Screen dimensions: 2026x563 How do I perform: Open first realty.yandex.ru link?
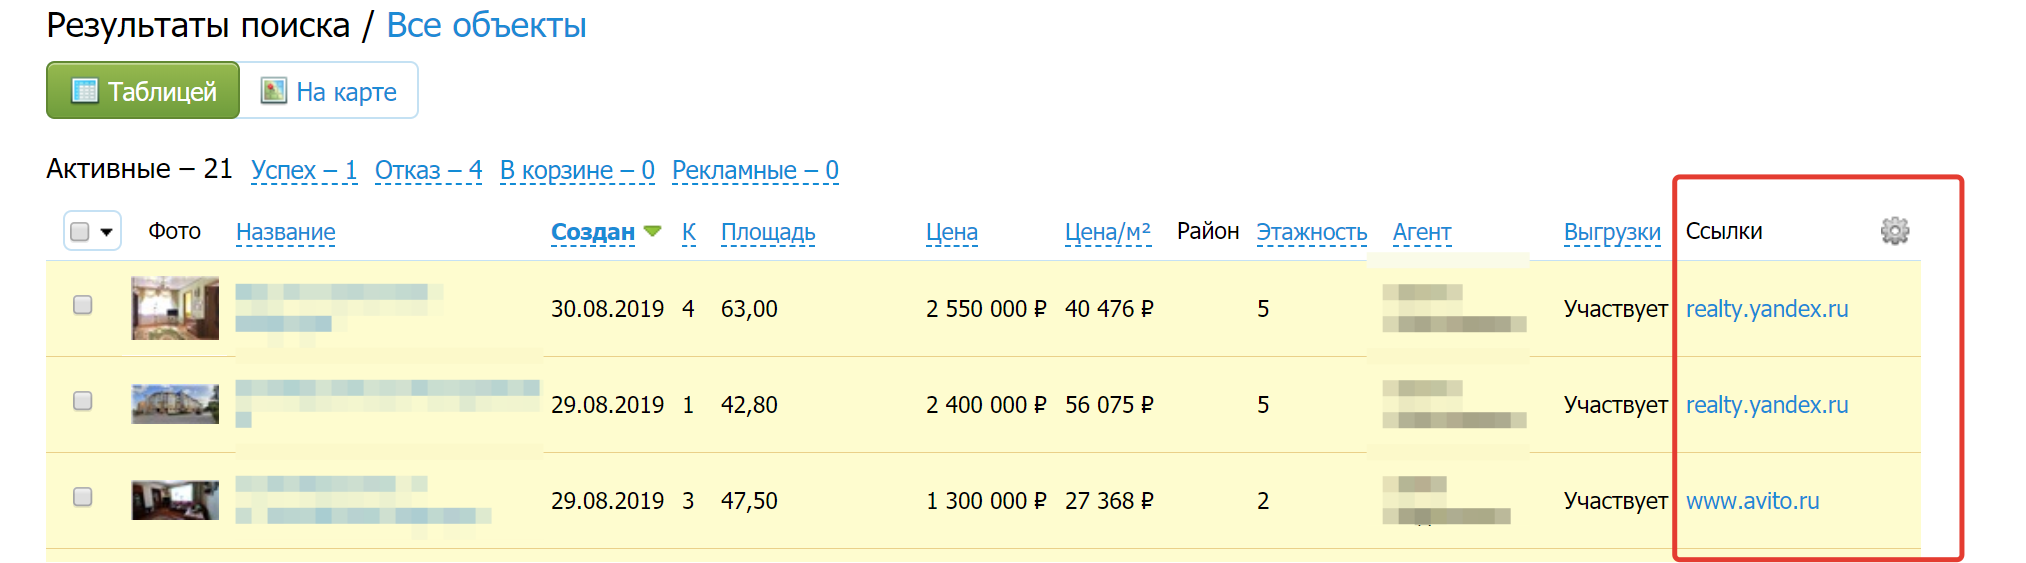coord(1767,309)
